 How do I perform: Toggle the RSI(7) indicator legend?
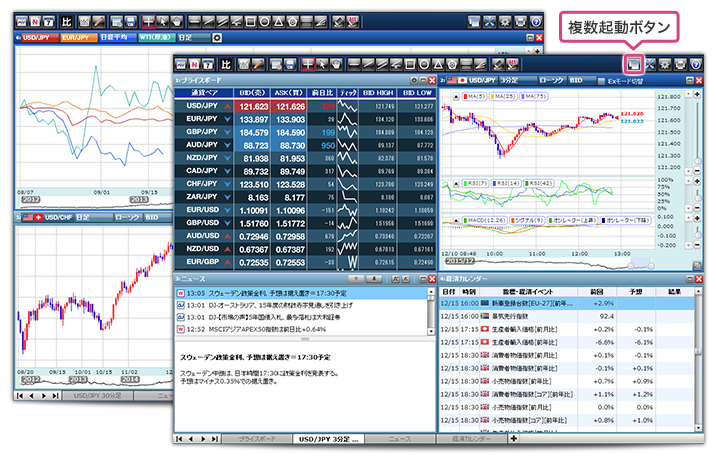click(475, 183)
